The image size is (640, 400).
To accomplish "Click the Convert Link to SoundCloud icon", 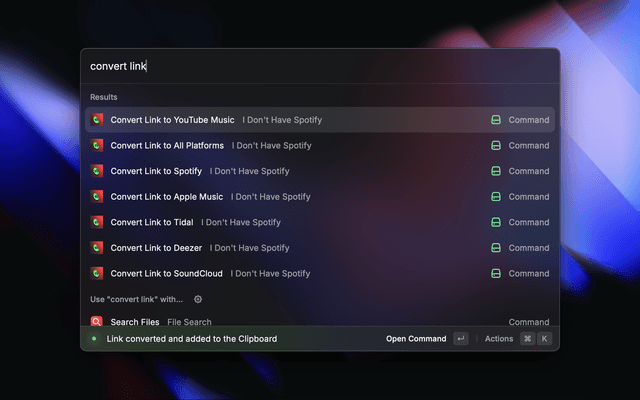I will (97, 273).
